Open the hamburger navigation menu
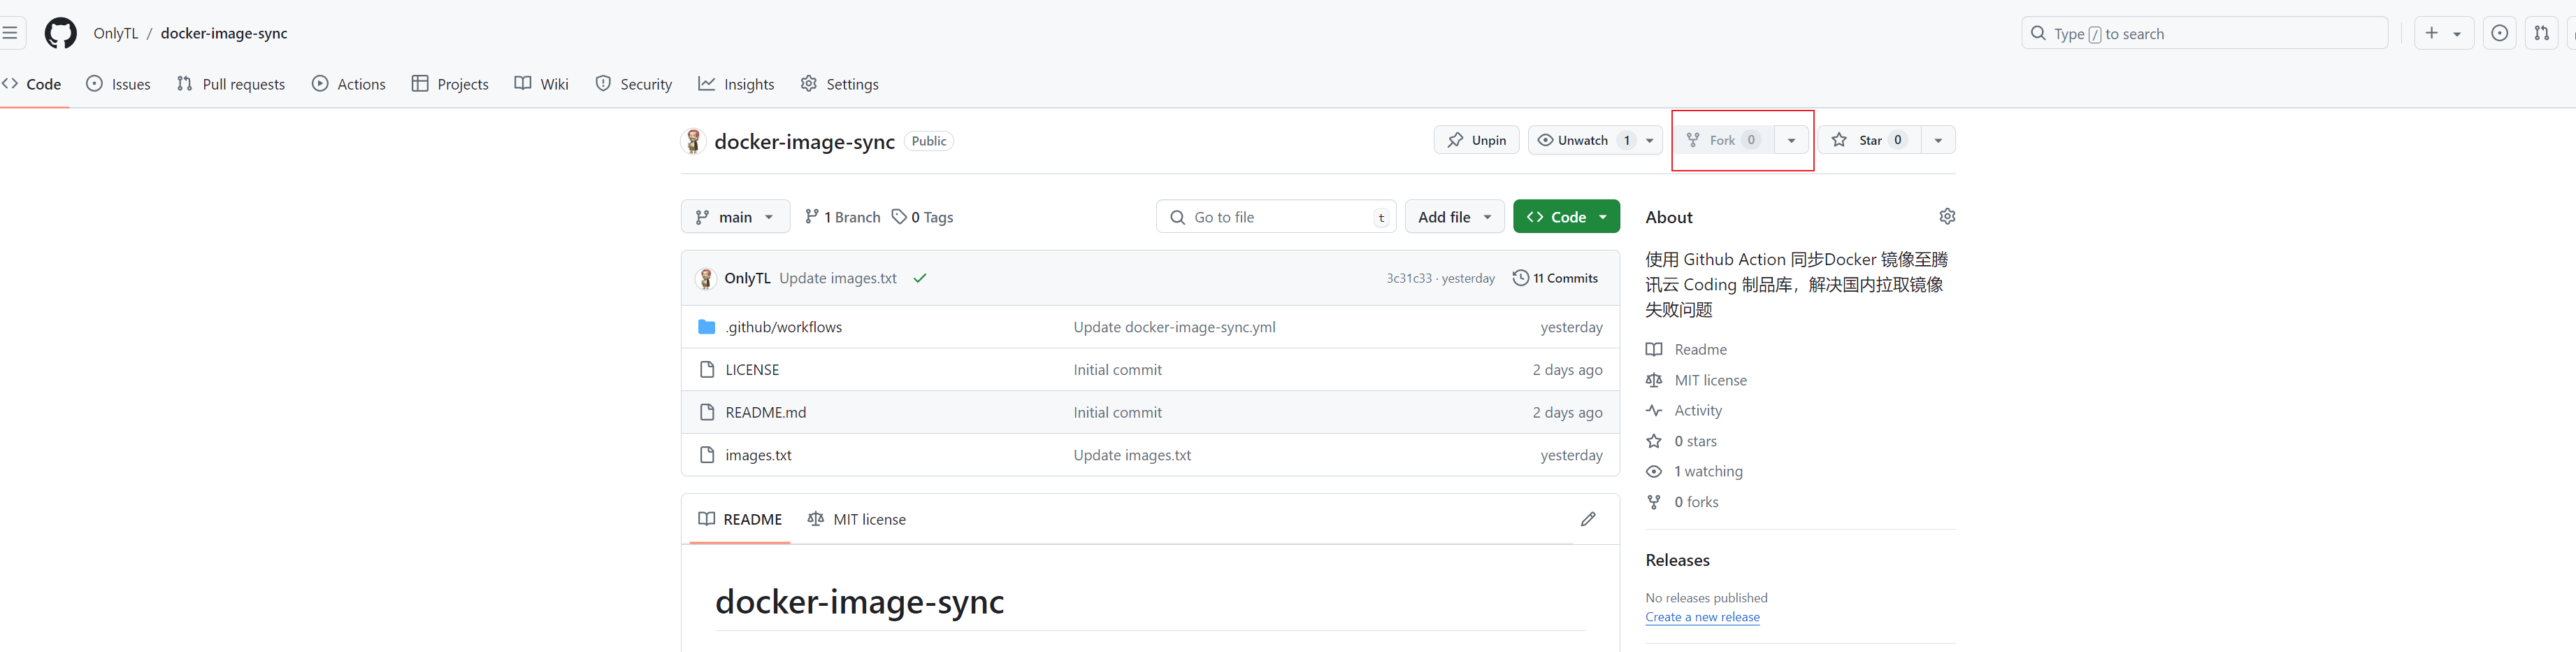The height and width of the screenshot is (652, 2576). (x=9, y=33)
